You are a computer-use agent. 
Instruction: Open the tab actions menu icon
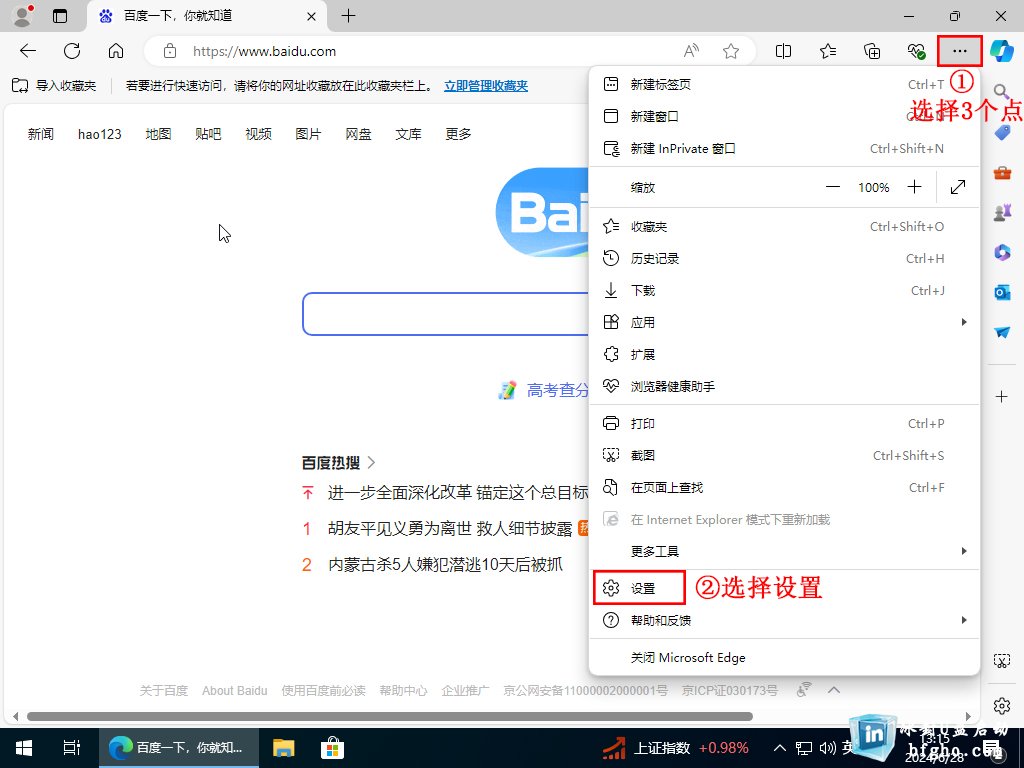[x=60, y=16]
